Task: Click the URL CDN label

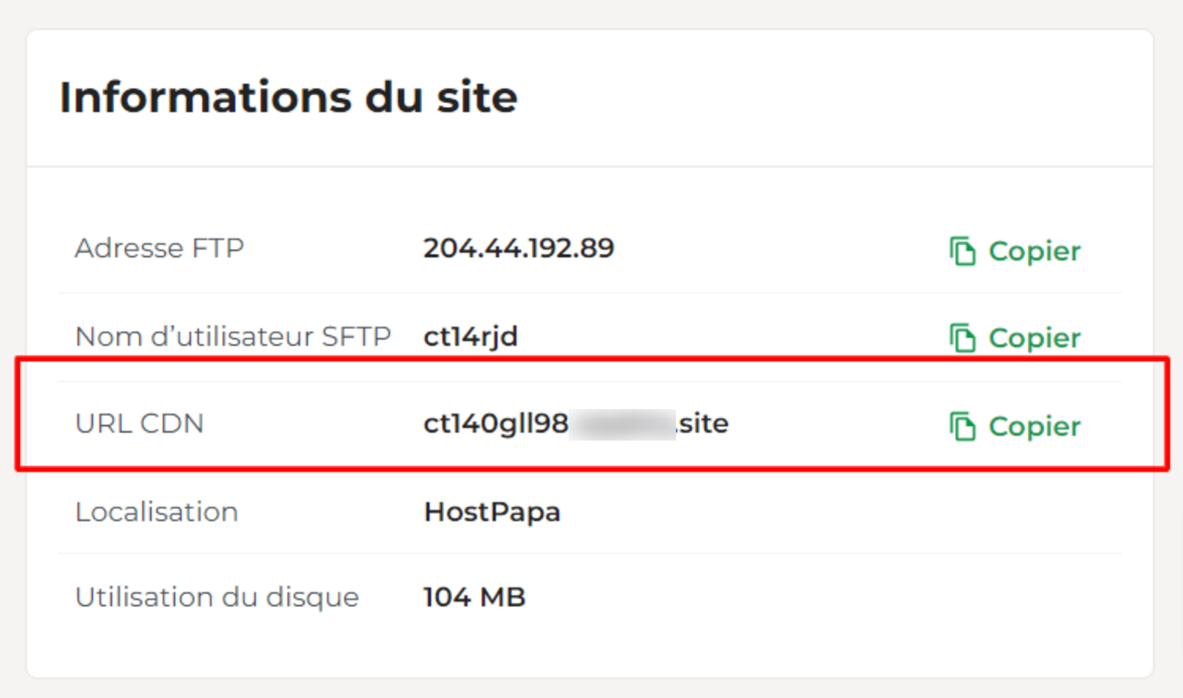Action: 140,424
